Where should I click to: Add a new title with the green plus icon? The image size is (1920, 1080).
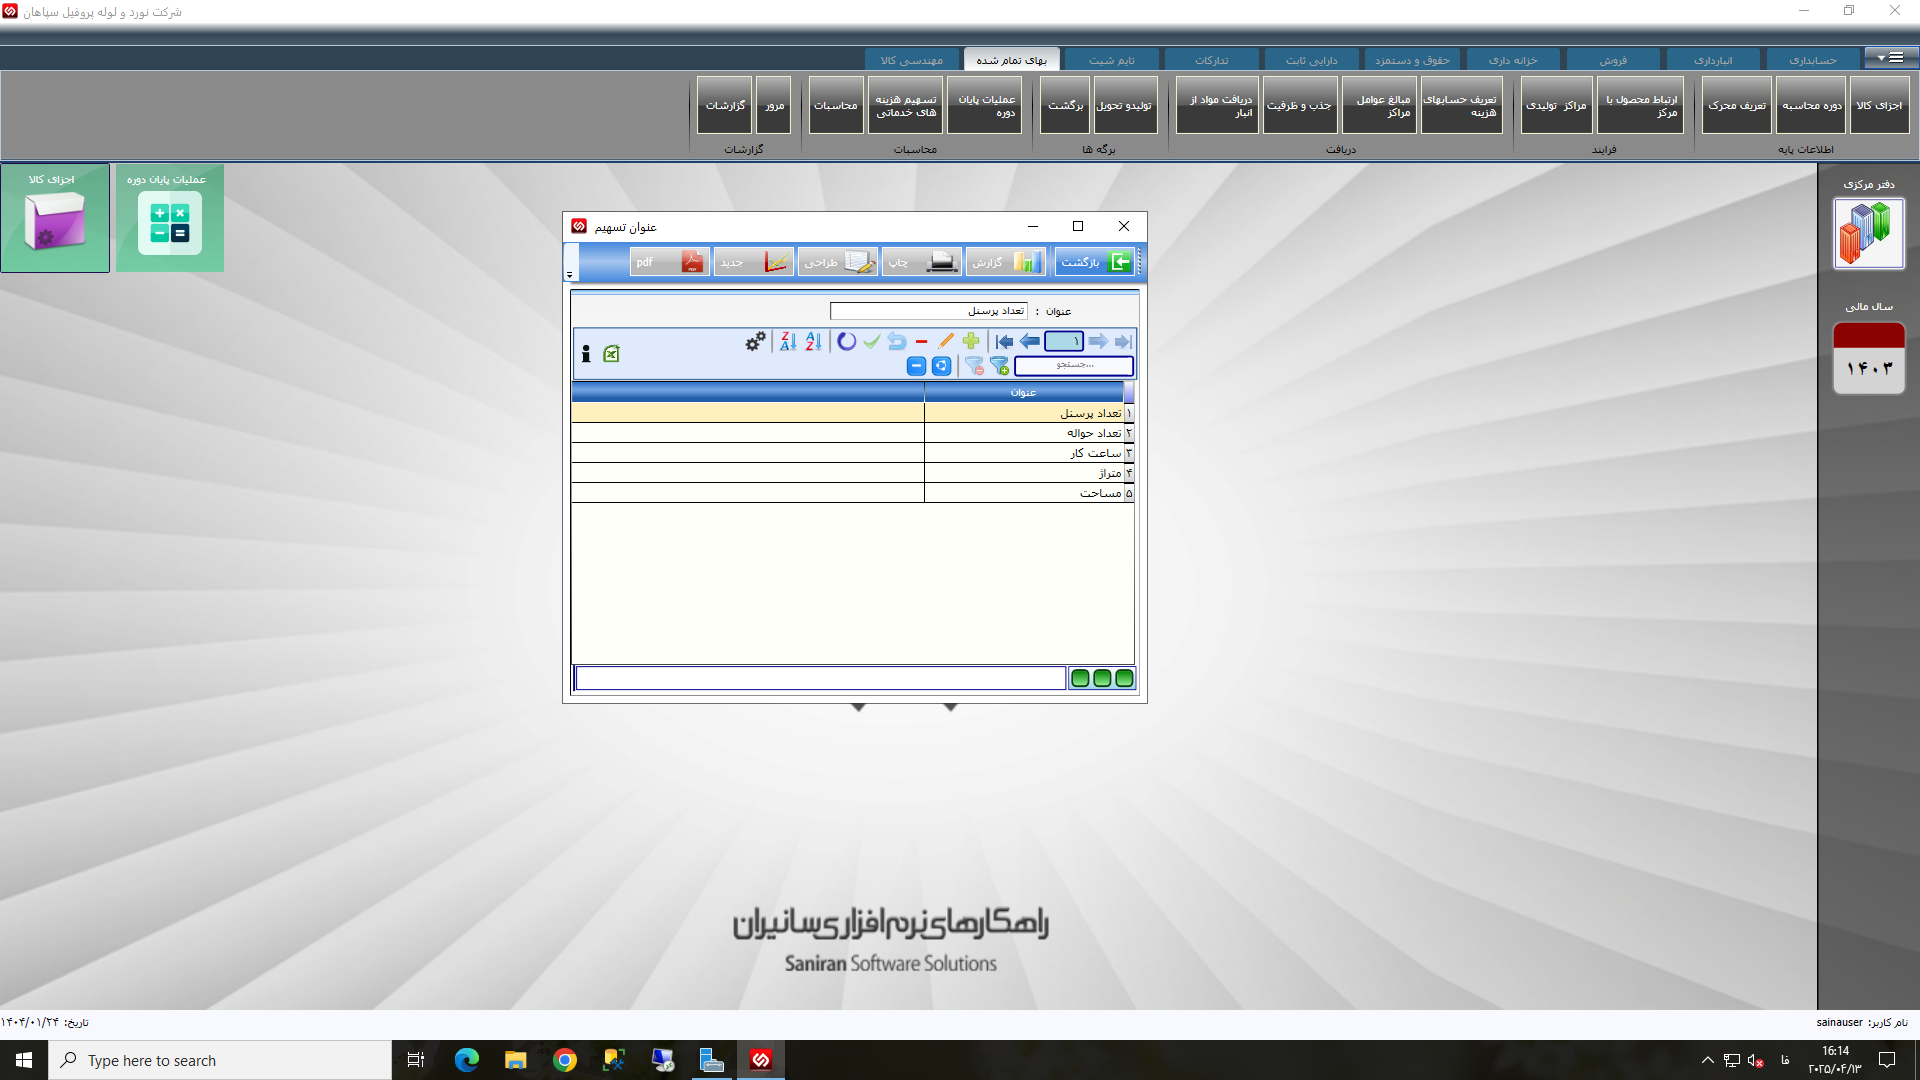click(971, 341)
